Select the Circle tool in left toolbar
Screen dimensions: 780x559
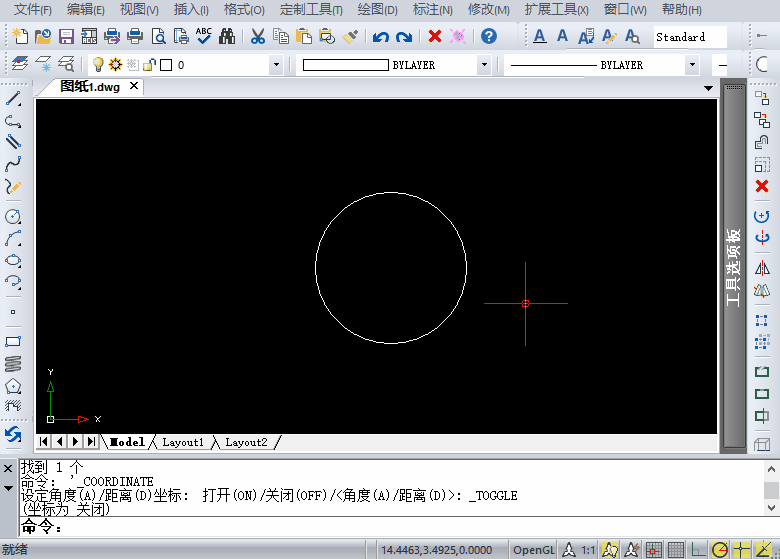point(13,216)
